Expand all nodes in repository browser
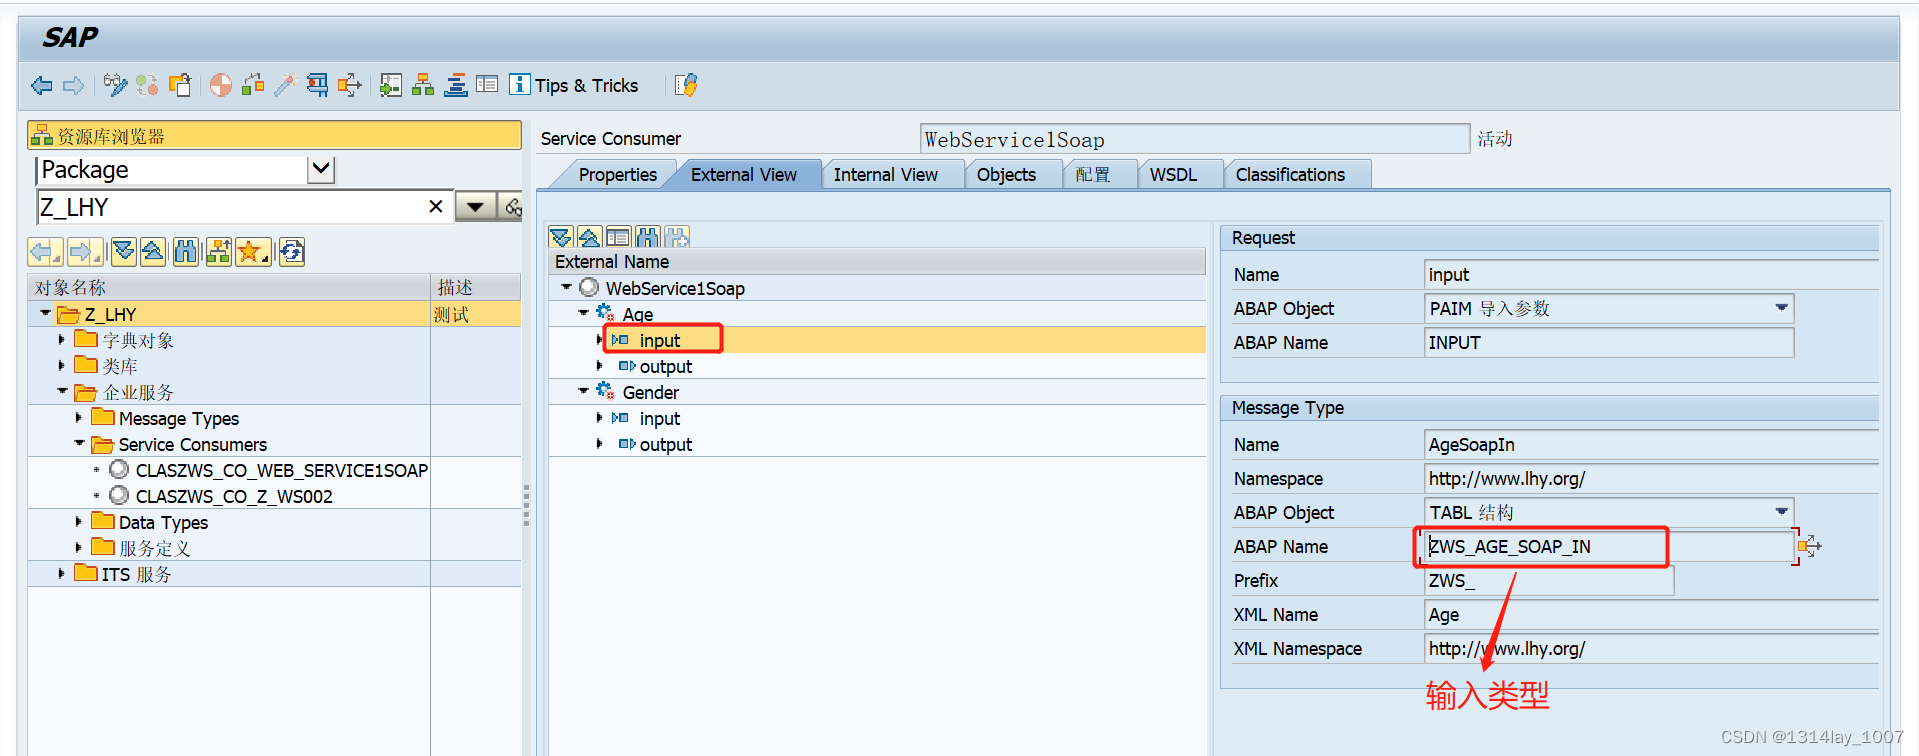Screen dimensions: 1919x756 123,252
